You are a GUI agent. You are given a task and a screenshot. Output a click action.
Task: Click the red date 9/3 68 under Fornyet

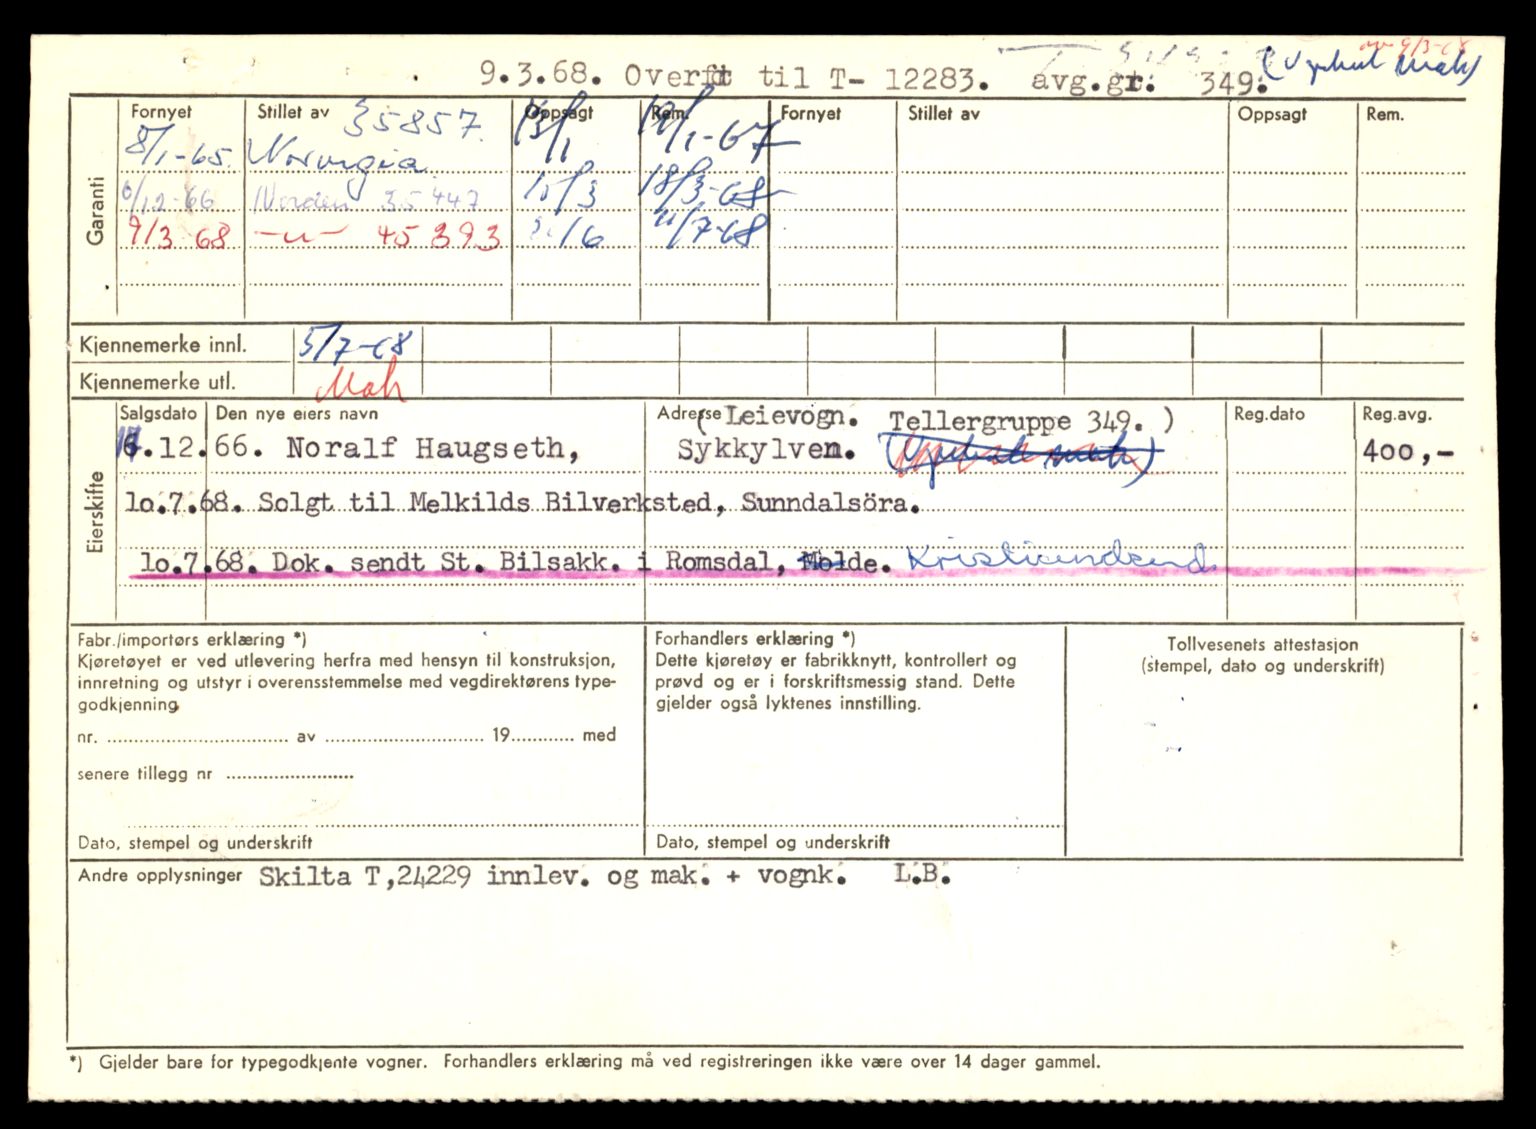click(x=180, y=238)
